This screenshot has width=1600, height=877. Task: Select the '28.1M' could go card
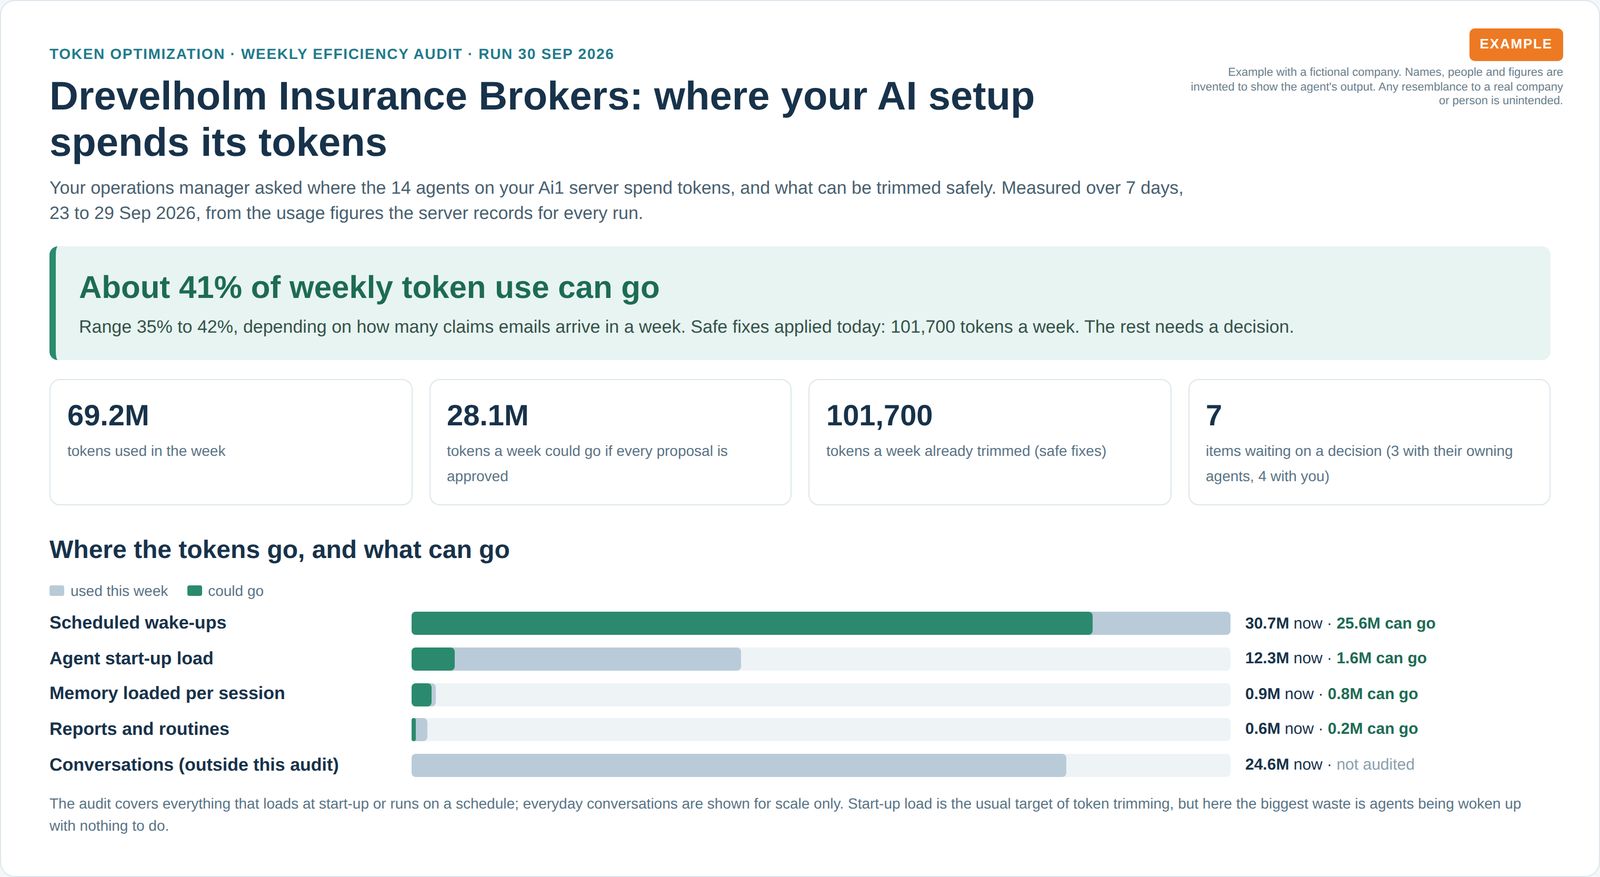[610, 442]
